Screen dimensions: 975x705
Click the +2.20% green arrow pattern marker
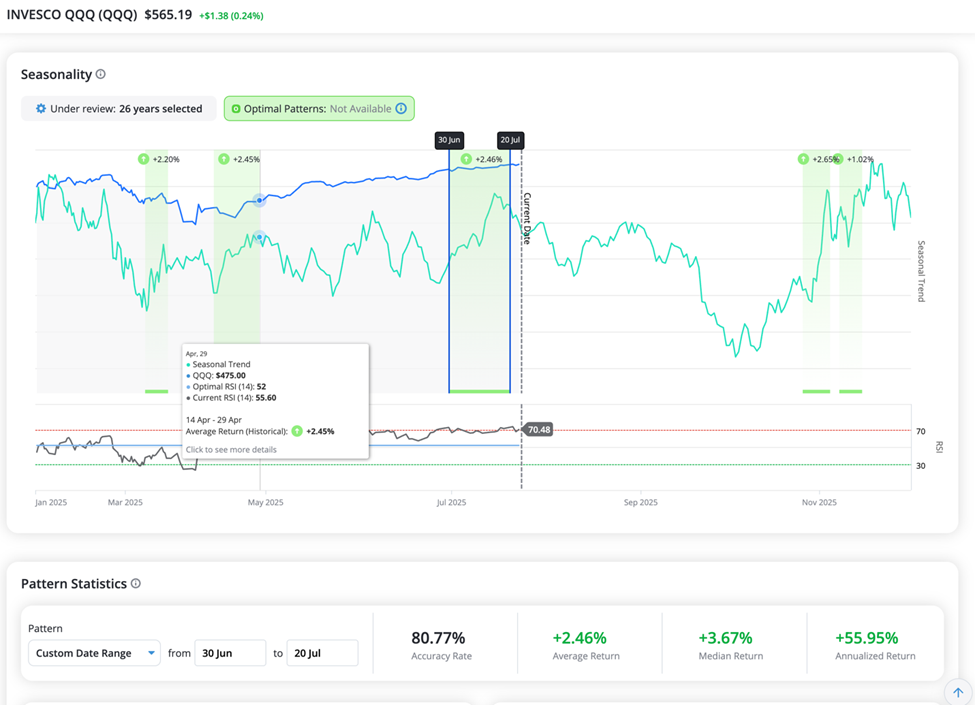pyautogui.click(x=144, y=159)
